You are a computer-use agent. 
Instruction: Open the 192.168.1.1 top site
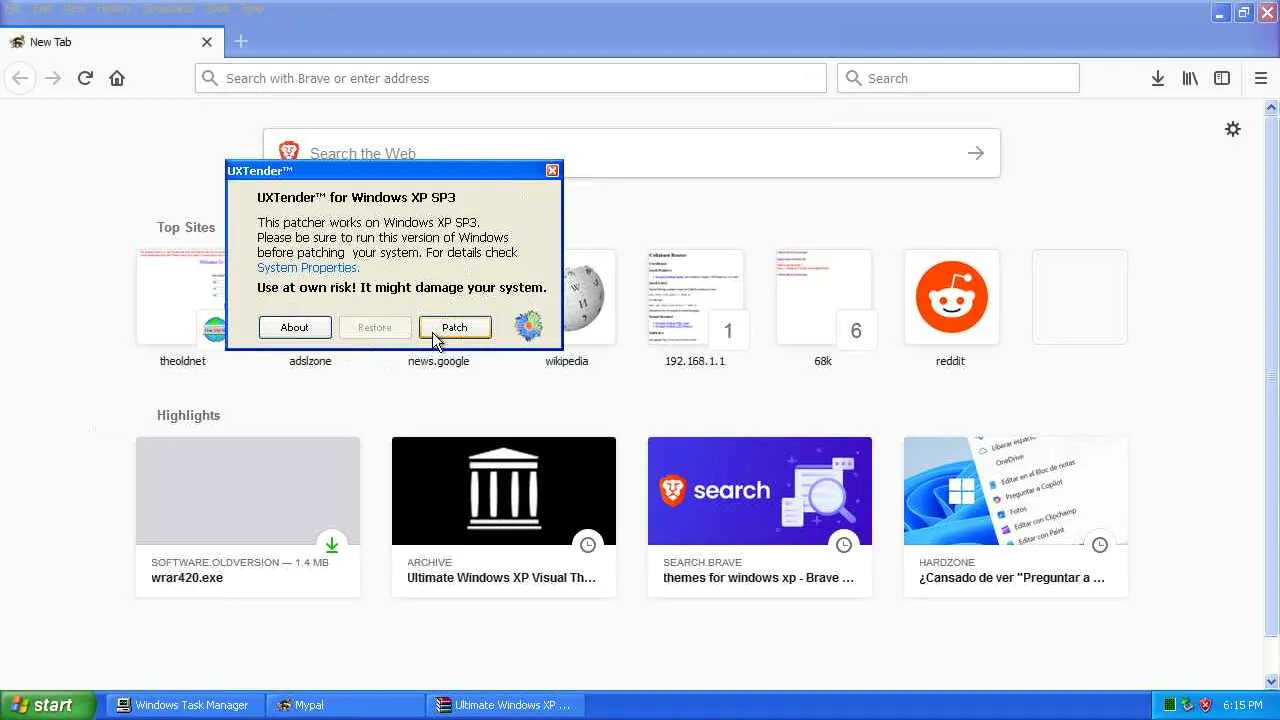click(x=695, y=308)
